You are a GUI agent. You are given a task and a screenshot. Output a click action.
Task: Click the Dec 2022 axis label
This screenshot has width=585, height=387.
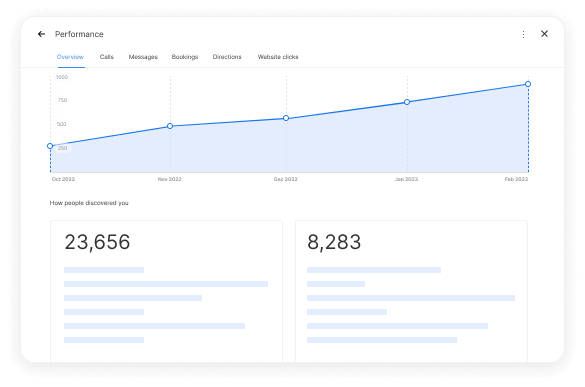285,179
